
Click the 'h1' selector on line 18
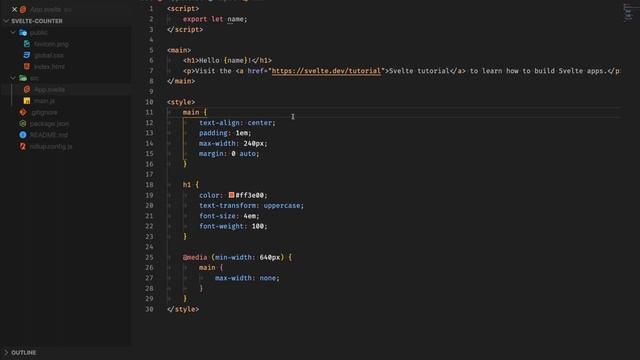(187, 185)
